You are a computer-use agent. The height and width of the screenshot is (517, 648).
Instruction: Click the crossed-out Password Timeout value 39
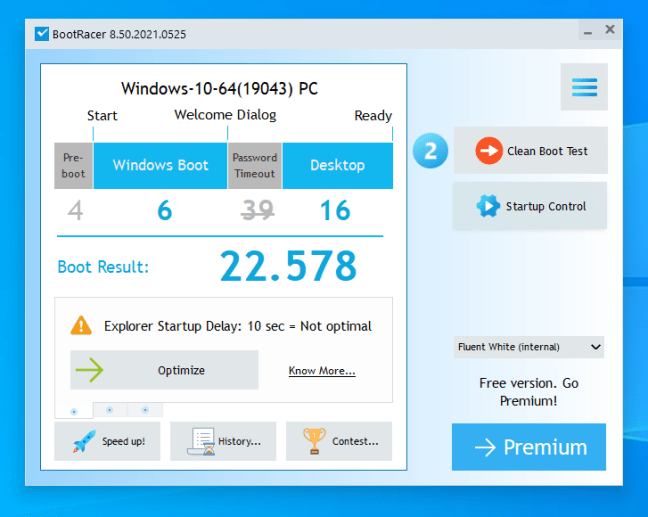tap(257, 210)
